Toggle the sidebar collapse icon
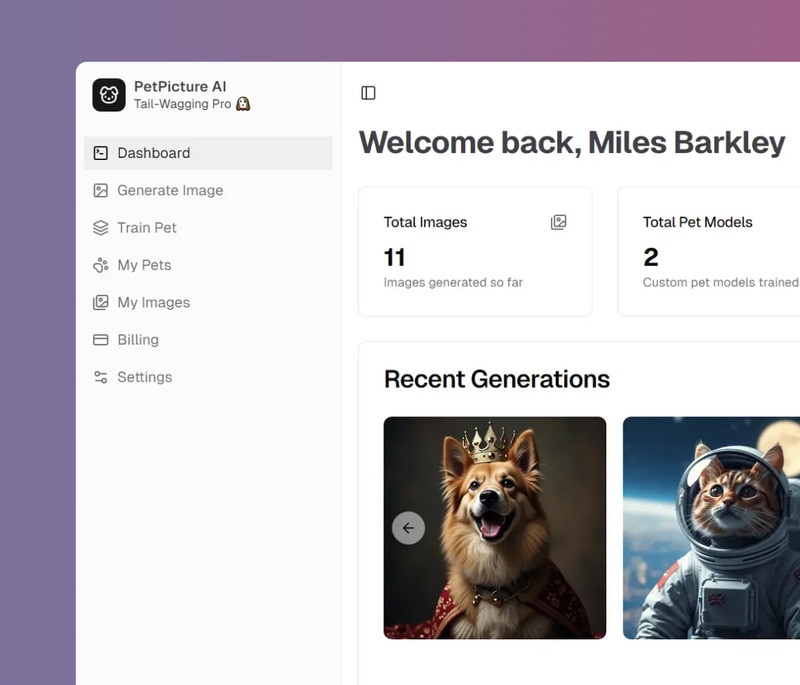Viewport: 800px width, 685px height. 368,93
